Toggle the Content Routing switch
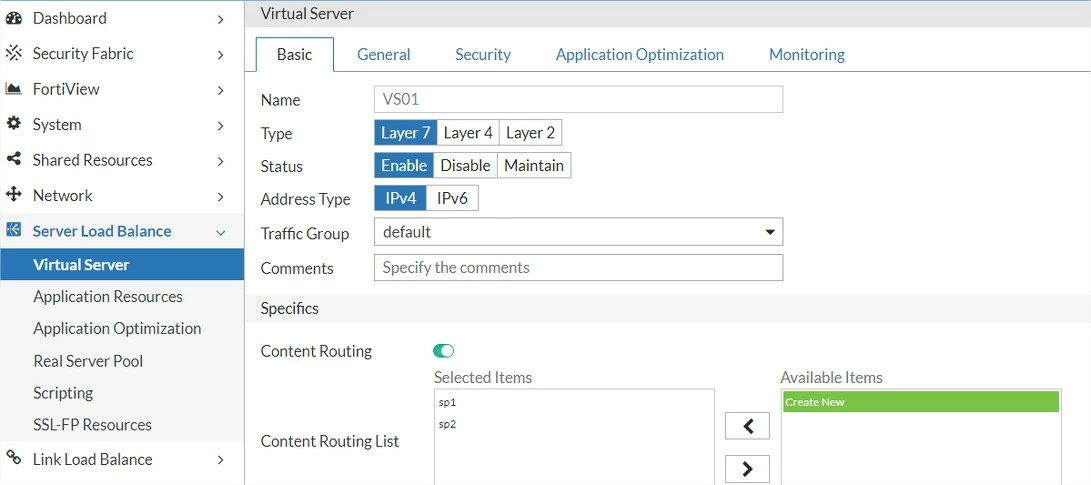 (x=443, y=351)
